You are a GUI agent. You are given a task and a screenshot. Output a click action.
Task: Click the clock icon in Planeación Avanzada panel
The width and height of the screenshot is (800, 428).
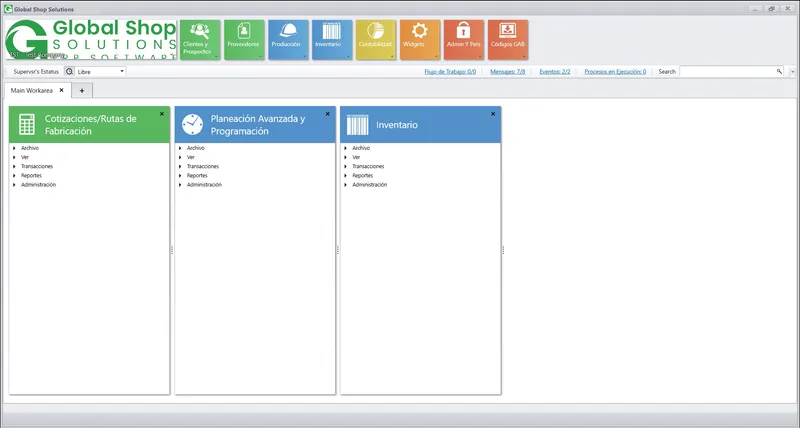pyautogui.click(x=192, y=124)
